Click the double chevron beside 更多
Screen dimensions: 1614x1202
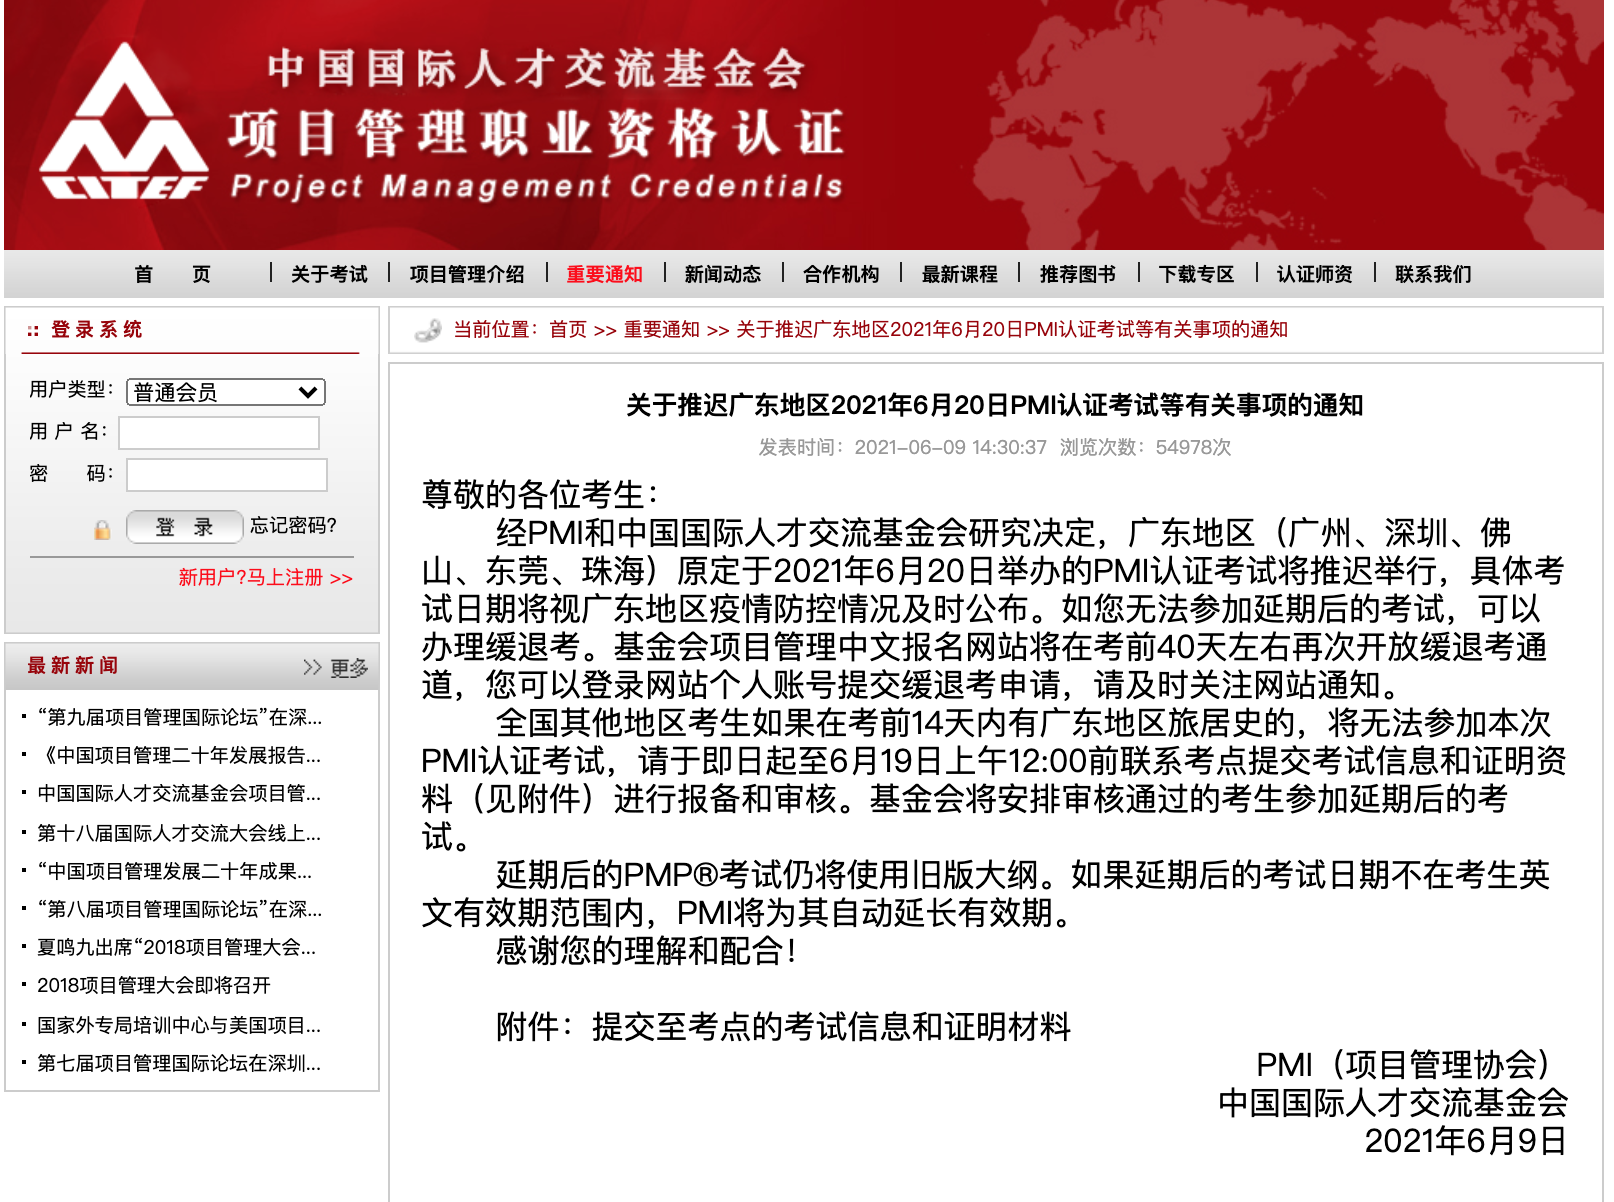pos(312,667)
